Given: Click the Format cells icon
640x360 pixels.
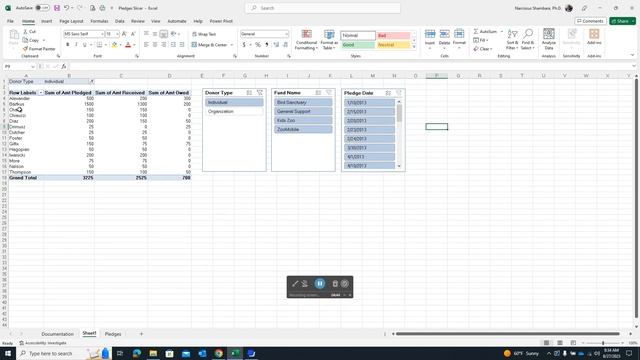Looking at the screenshot, I should (x=459, y=34).
